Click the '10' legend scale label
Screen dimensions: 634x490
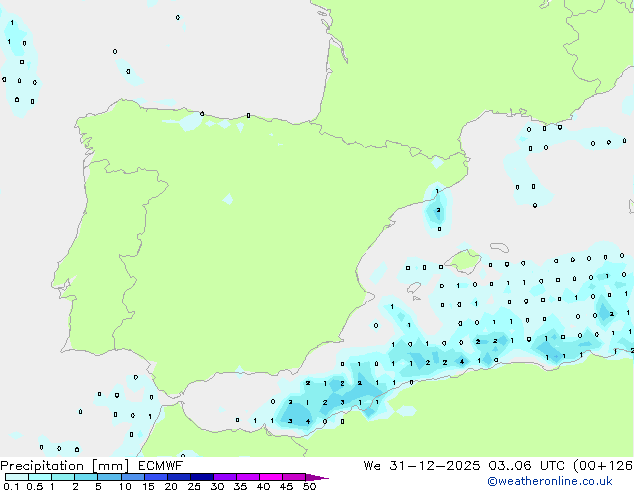tap(125, 486)
